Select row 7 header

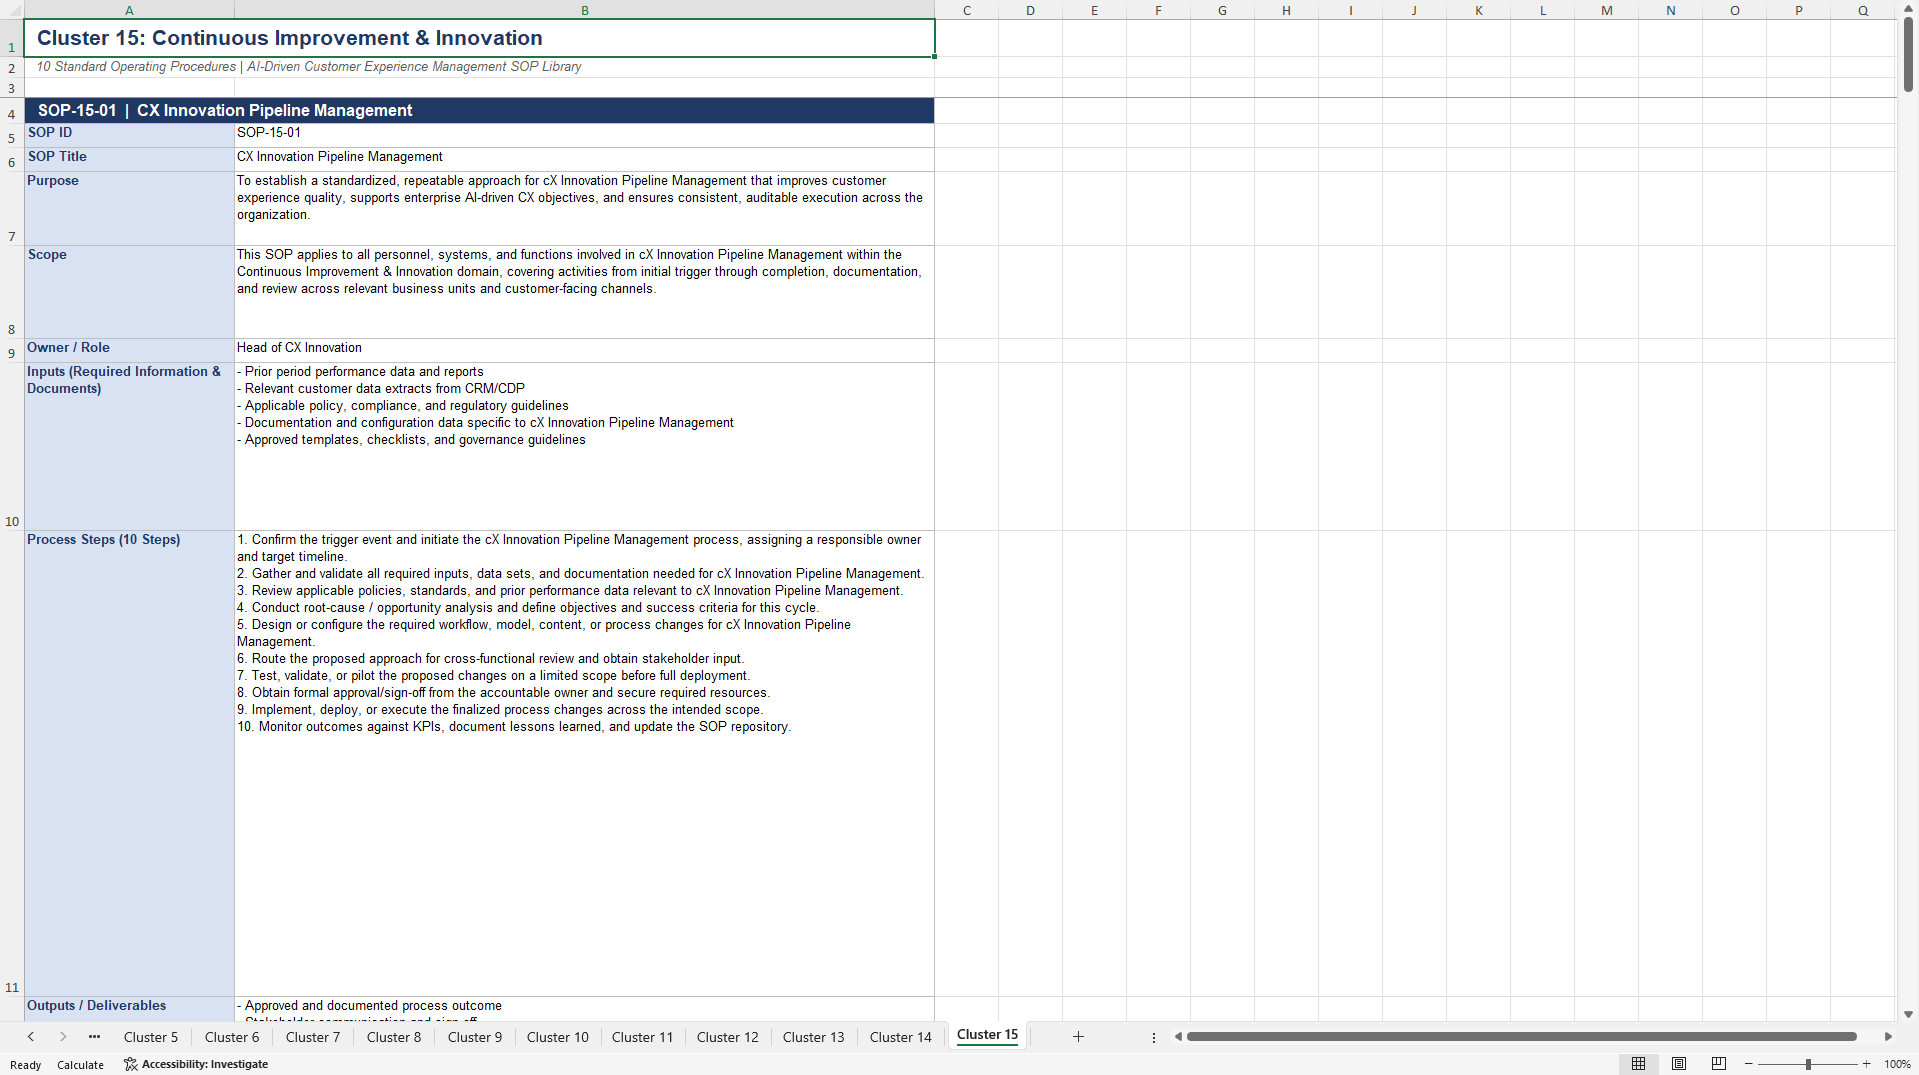tap(12, 208)
